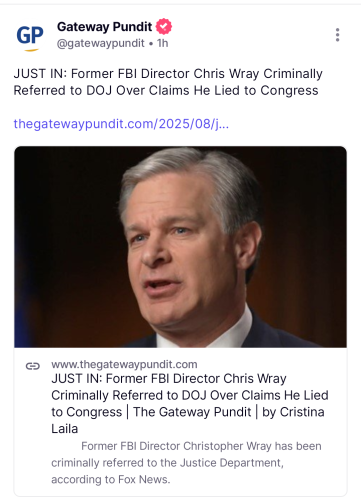This screenshot has width=361, height=500.
Task: Click the www.thegatewaypundit.com domain label
Action: (x=124, y=364)
